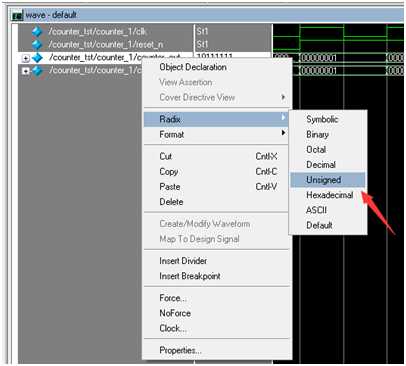Select the /counter_tst/counter_1/reset_n signal

pos(106,44)
